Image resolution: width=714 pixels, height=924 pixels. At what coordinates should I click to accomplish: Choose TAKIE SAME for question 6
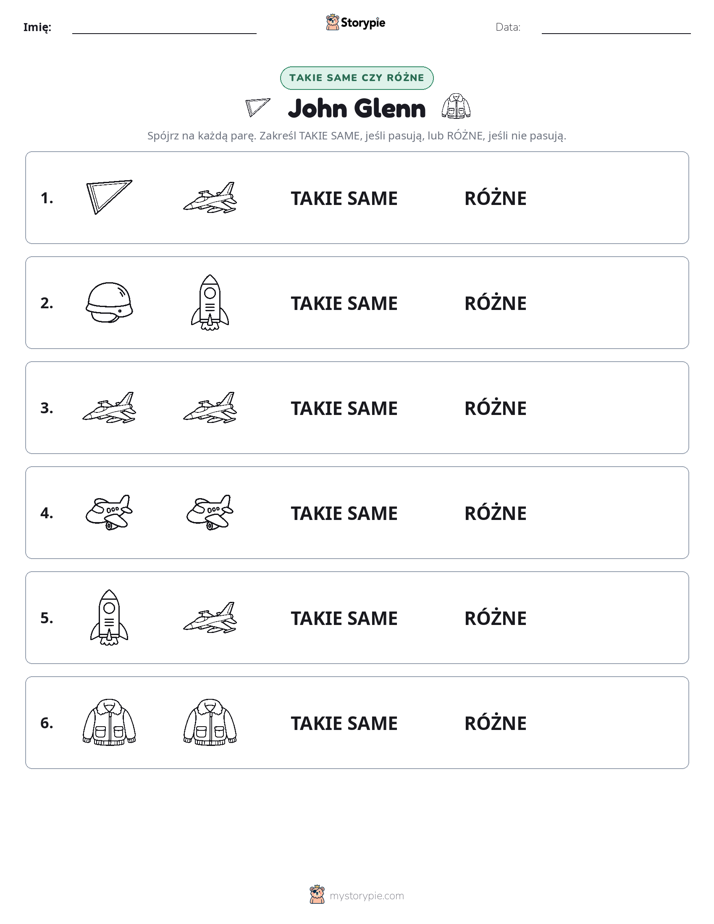point(344,723)
